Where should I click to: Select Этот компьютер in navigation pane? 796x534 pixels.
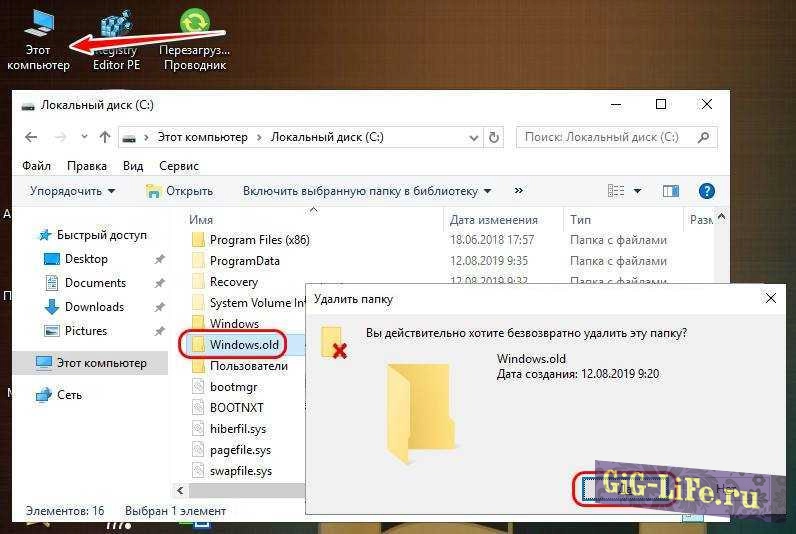click(x=90, y=363)
